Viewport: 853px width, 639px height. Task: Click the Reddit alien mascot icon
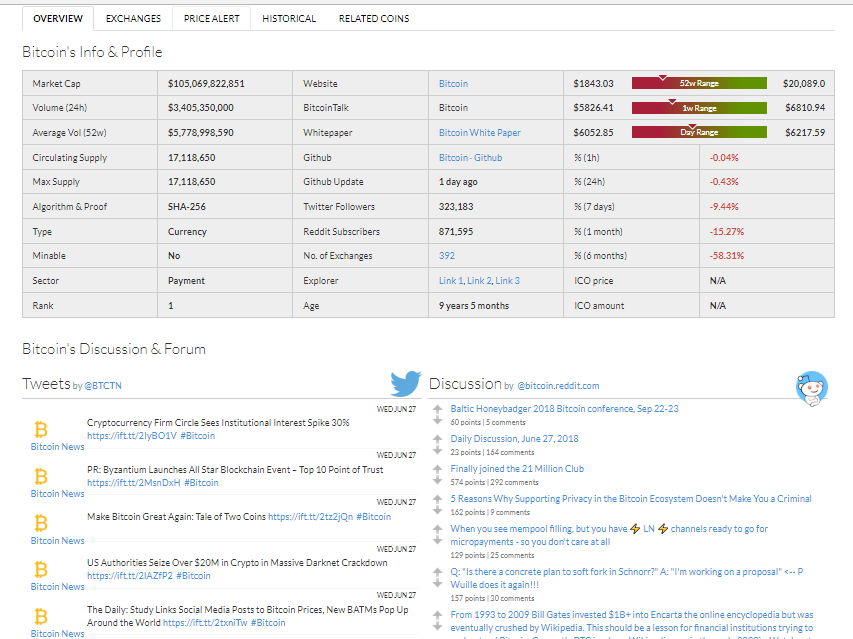coord(812,388)
